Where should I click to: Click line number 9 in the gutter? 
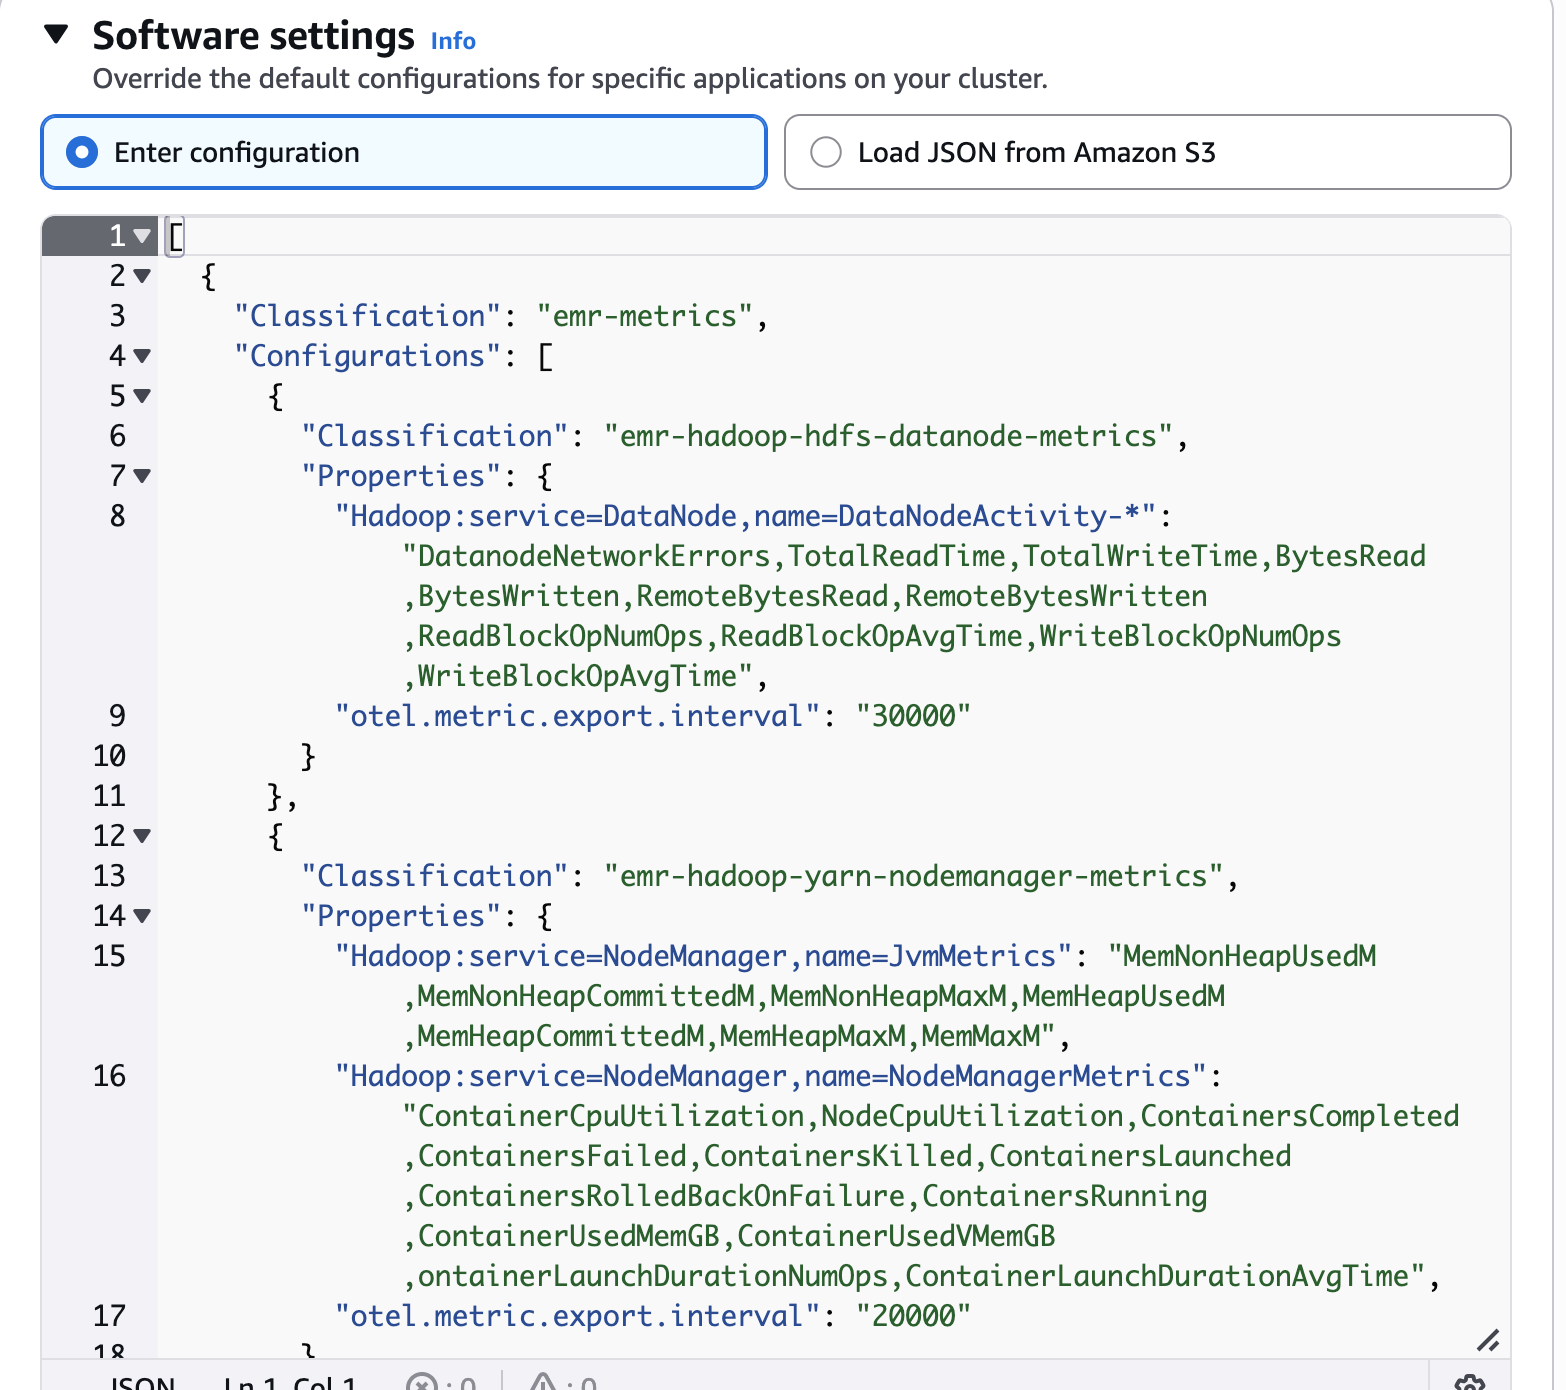pyautogui.click(x=116, y=716)
